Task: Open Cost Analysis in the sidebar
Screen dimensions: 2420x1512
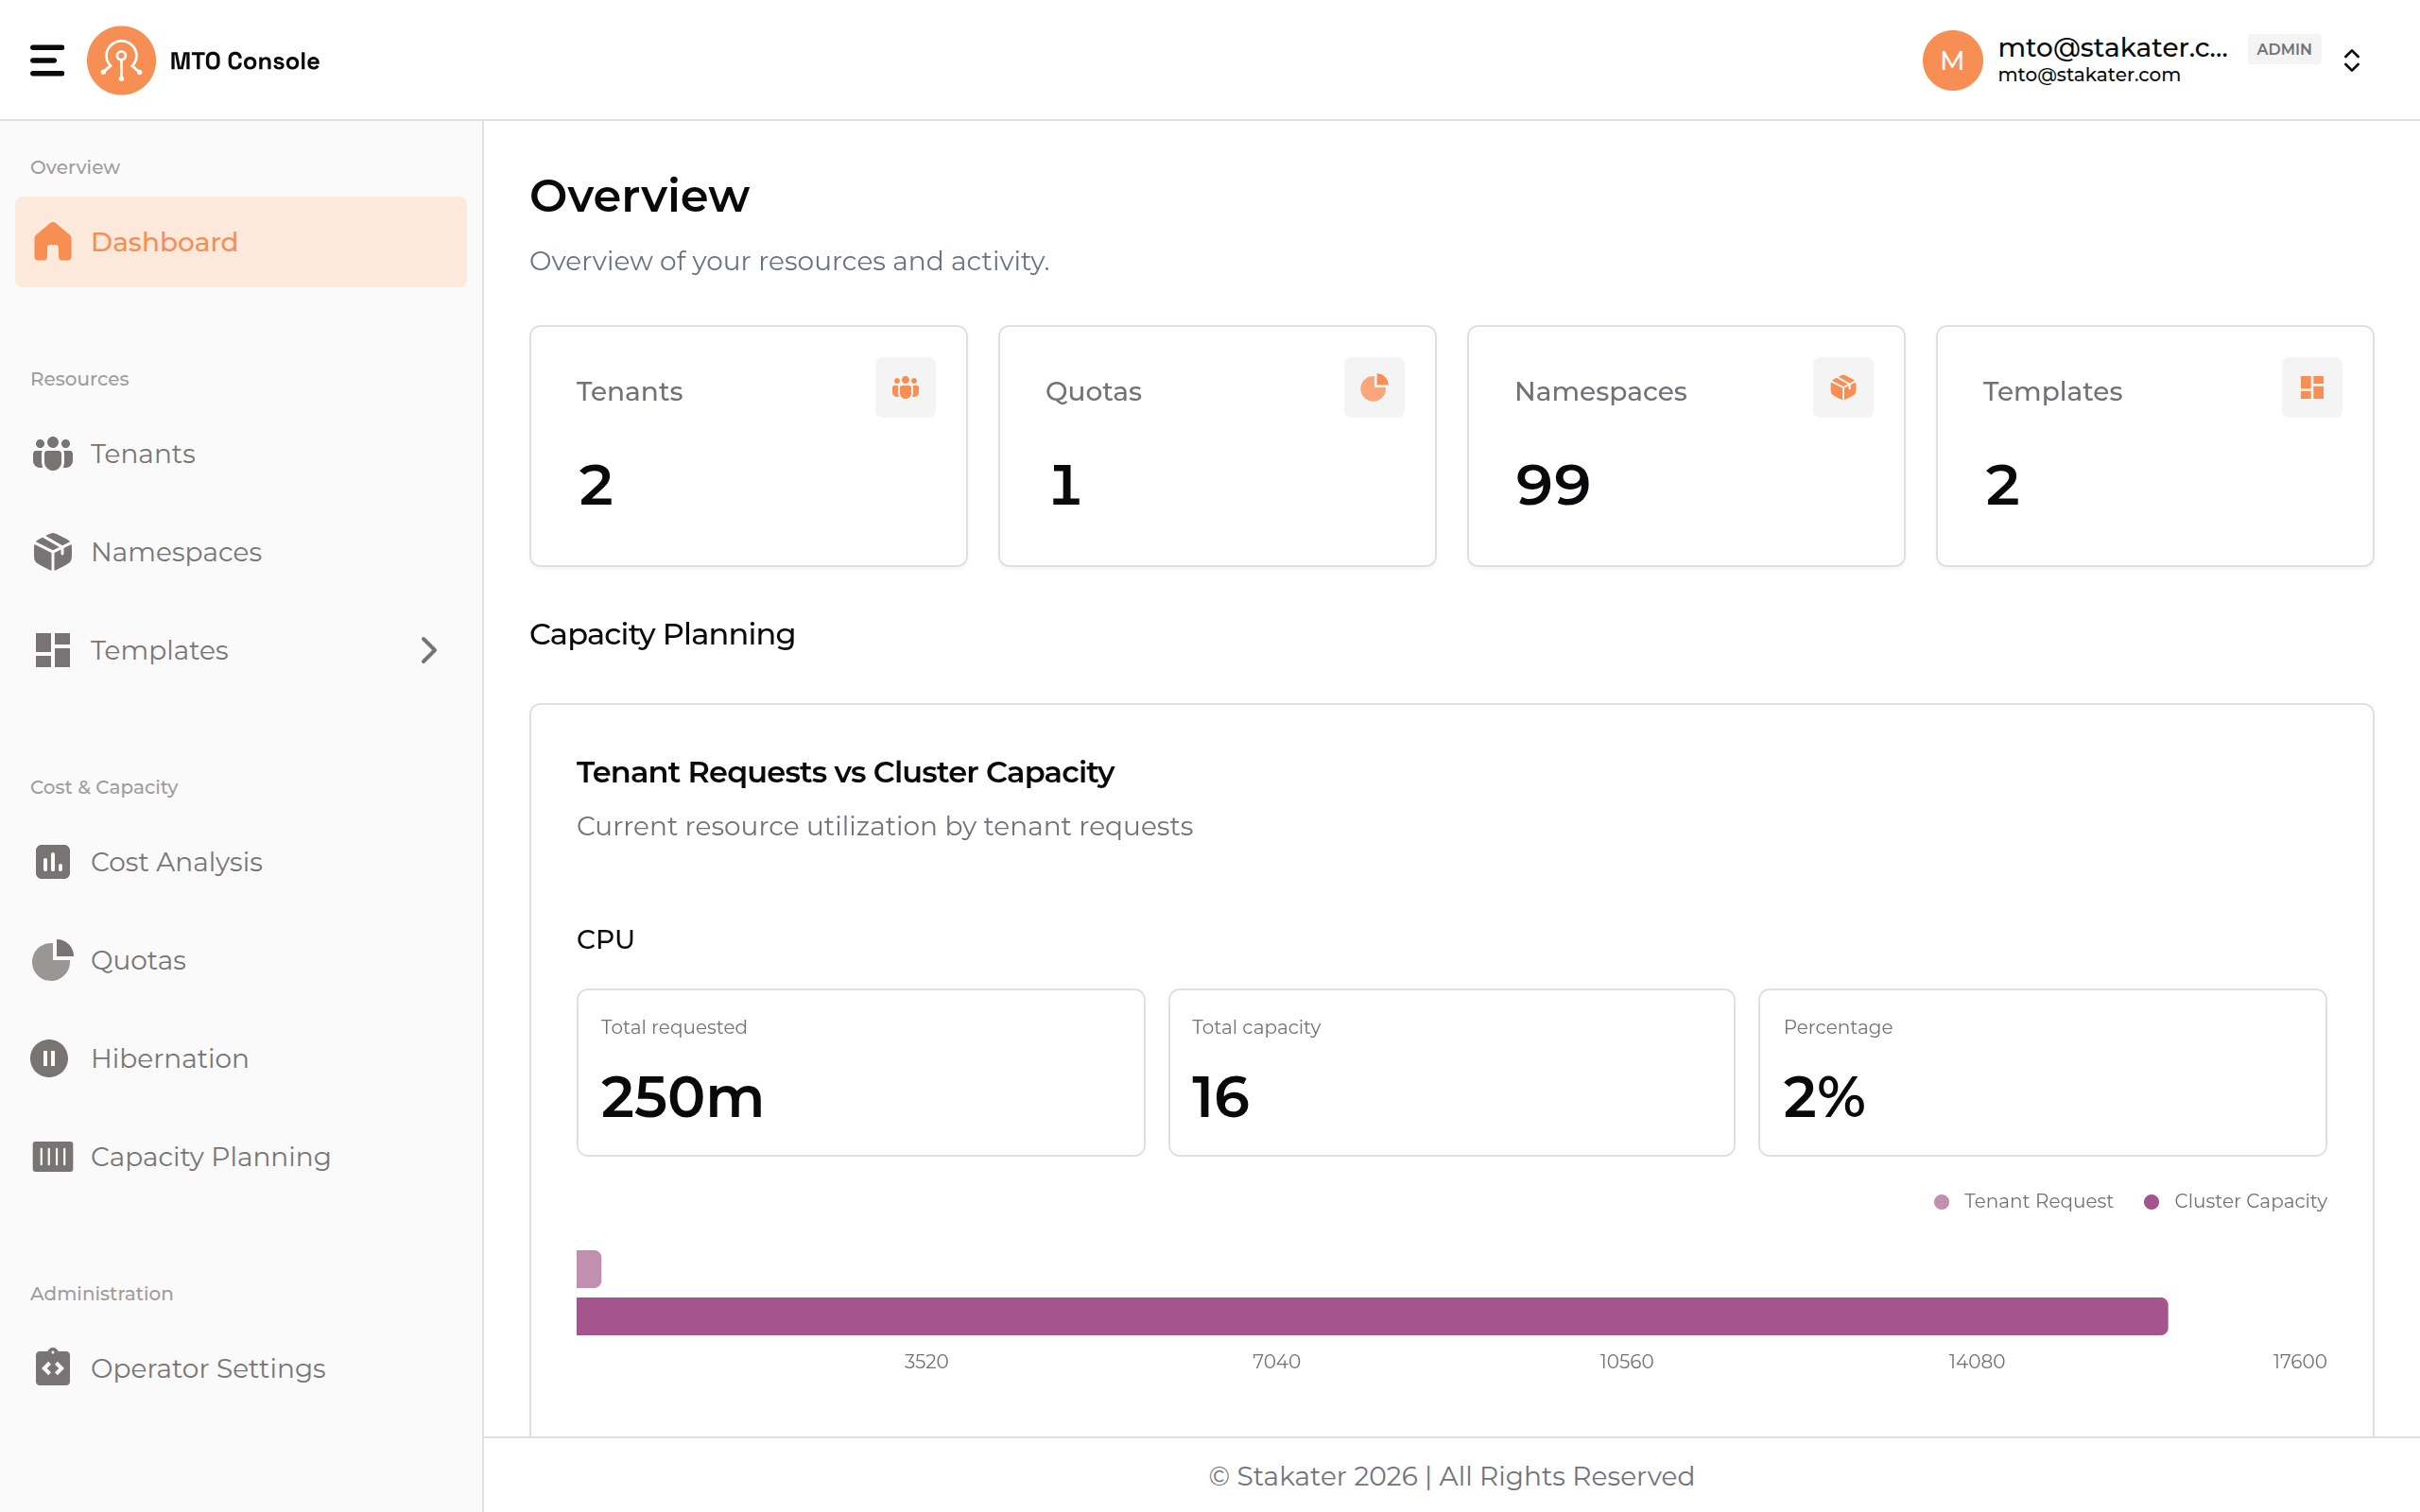Action: click(241, 862)
